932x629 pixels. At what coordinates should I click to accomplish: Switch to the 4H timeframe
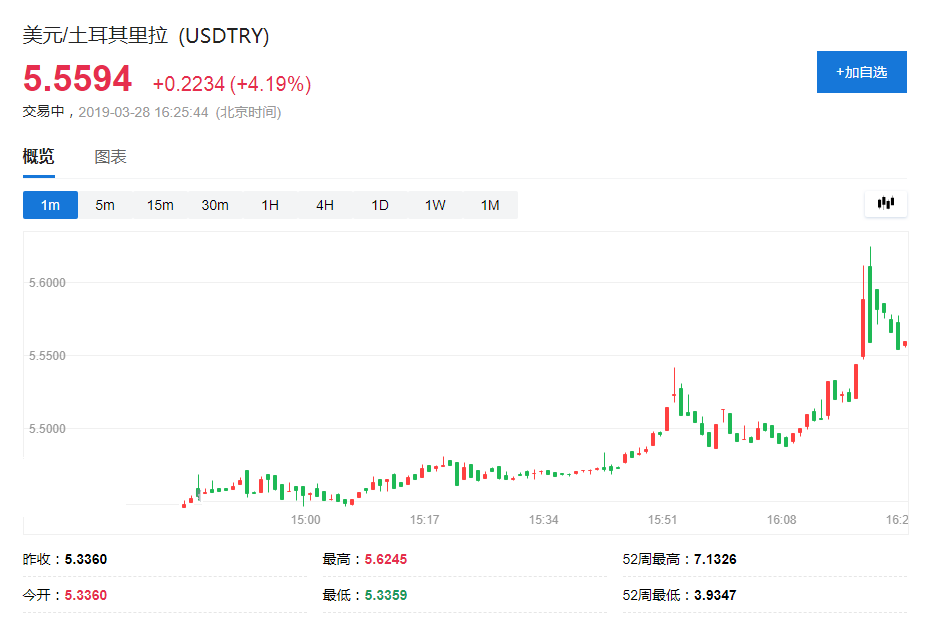pyautogui.click(x=325, y=205)
